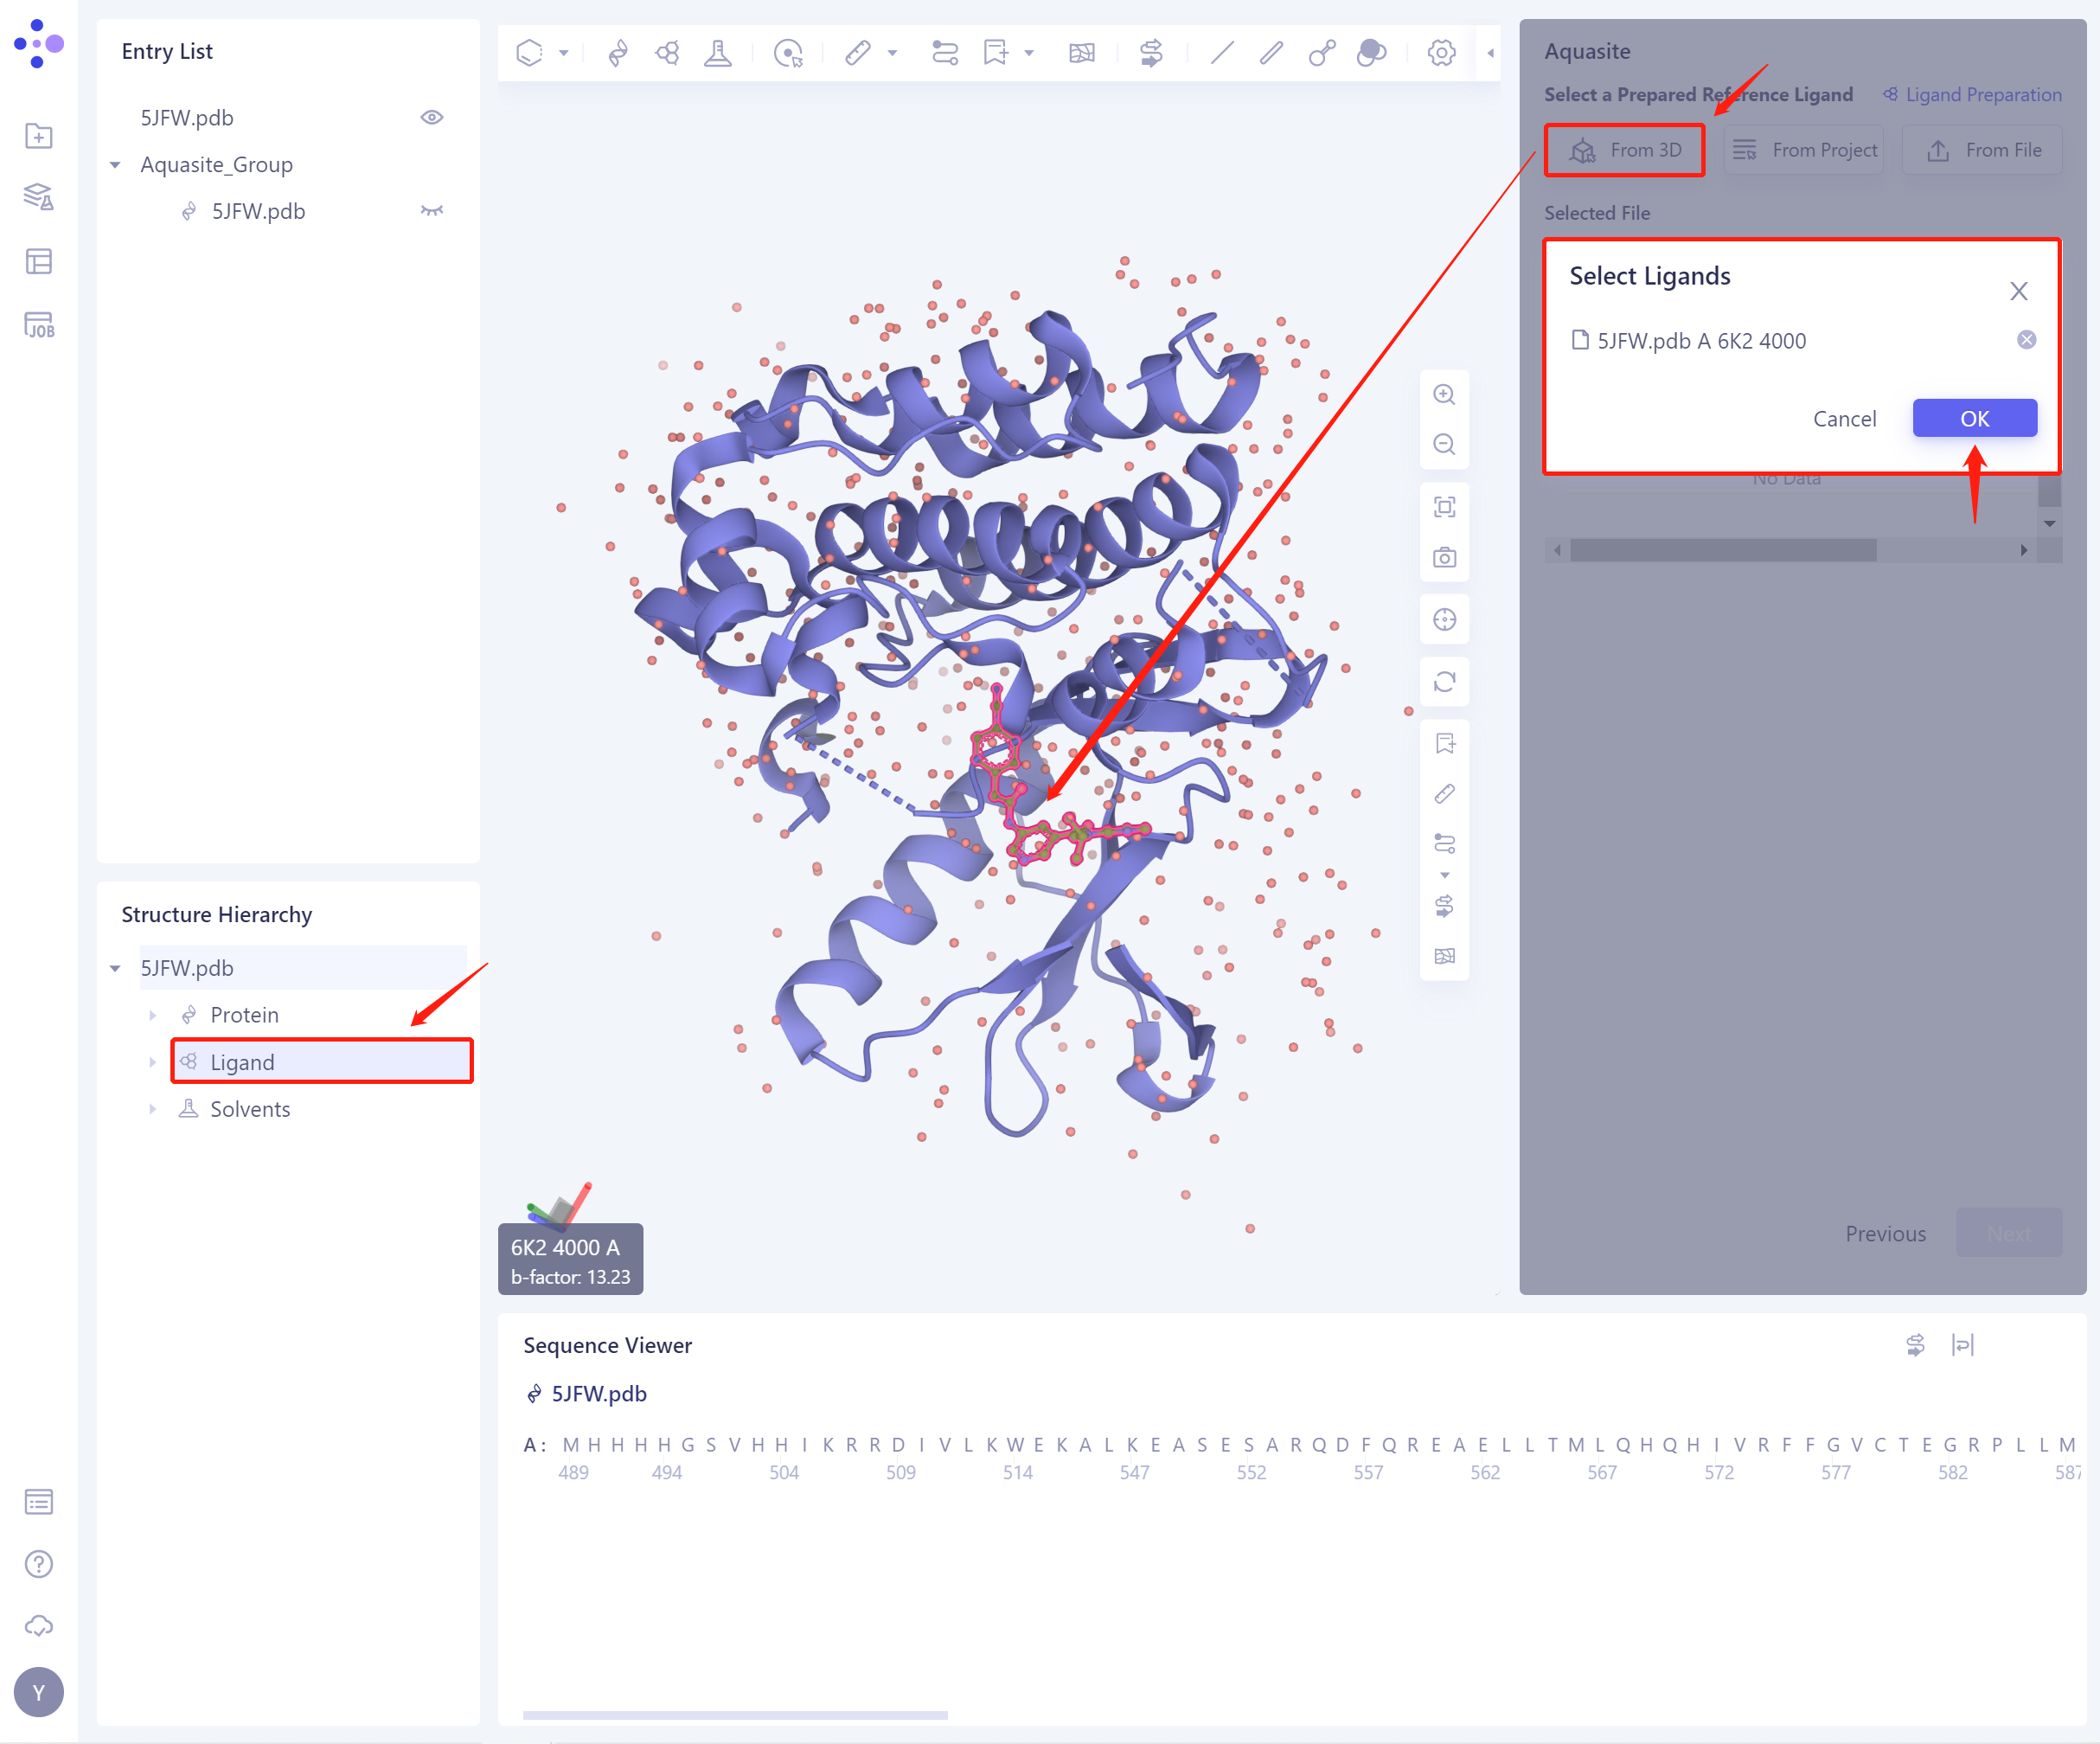Viewport: 2100px width, 1744px height.
Task: Show hidden 5JFW.pdb under Aquasite_Group
Action: [431, 211]
